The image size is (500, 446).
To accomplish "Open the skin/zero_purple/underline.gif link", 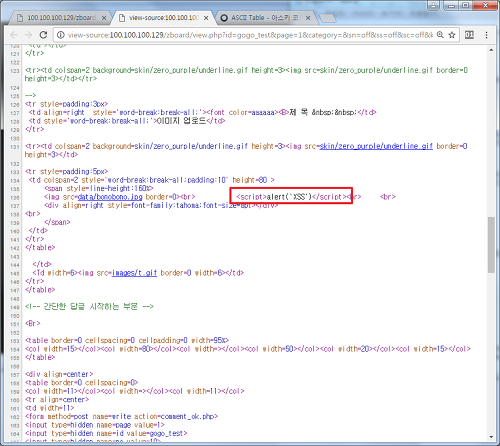I will [x=376, y=146].
